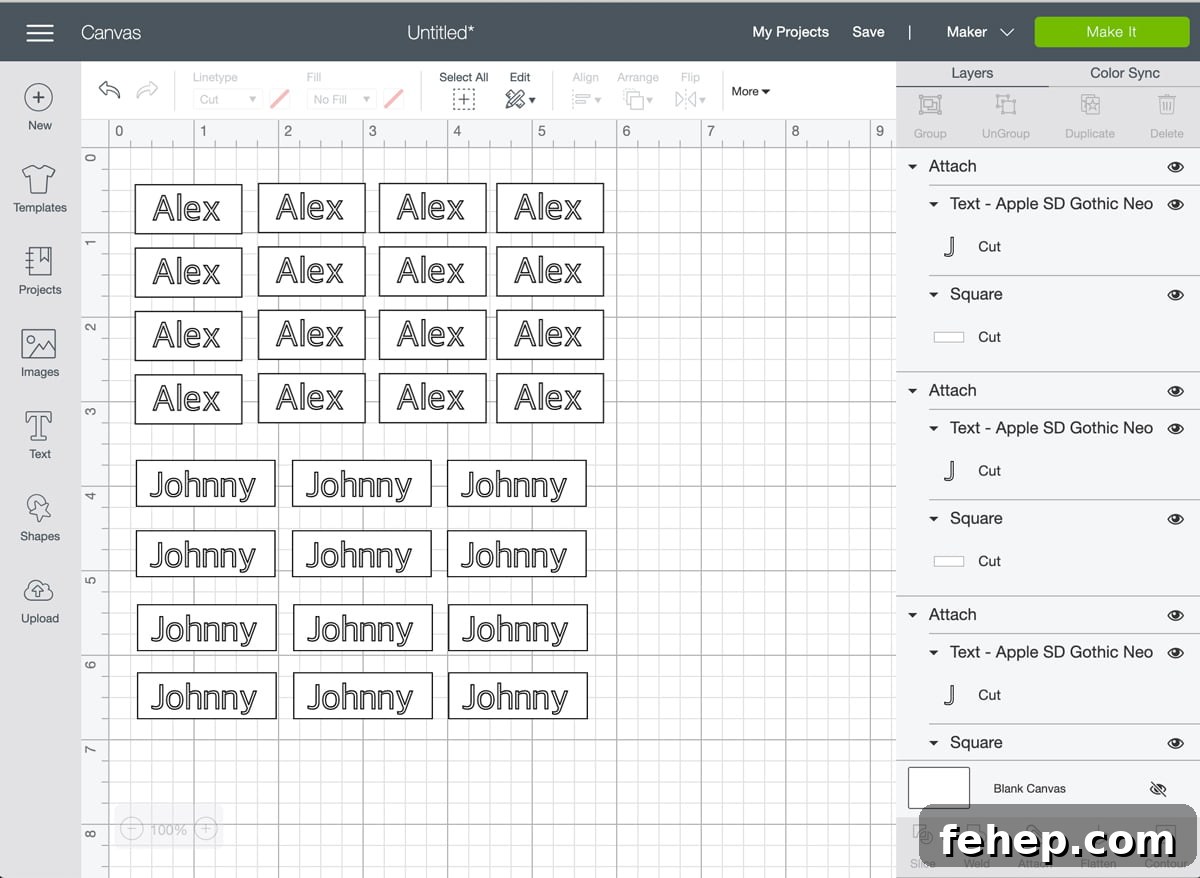The image size is (1200, 878).
Task: Hide the third Attach group
Action: click(1175, 615)
